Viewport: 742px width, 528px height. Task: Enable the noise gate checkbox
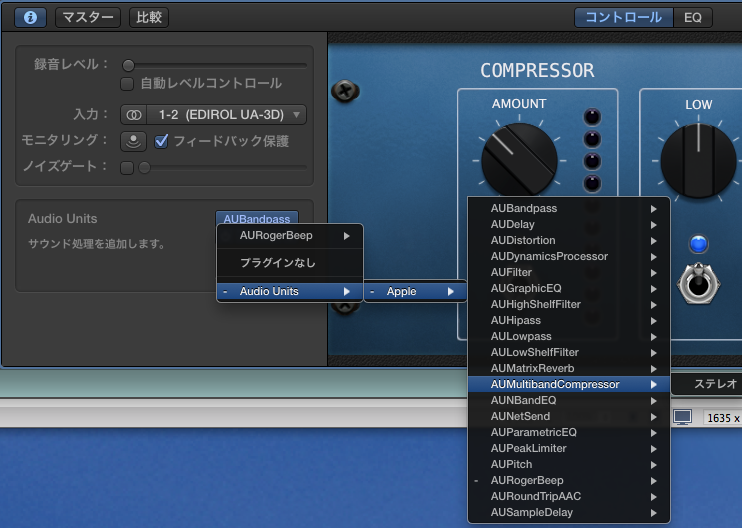pos(127,167)
